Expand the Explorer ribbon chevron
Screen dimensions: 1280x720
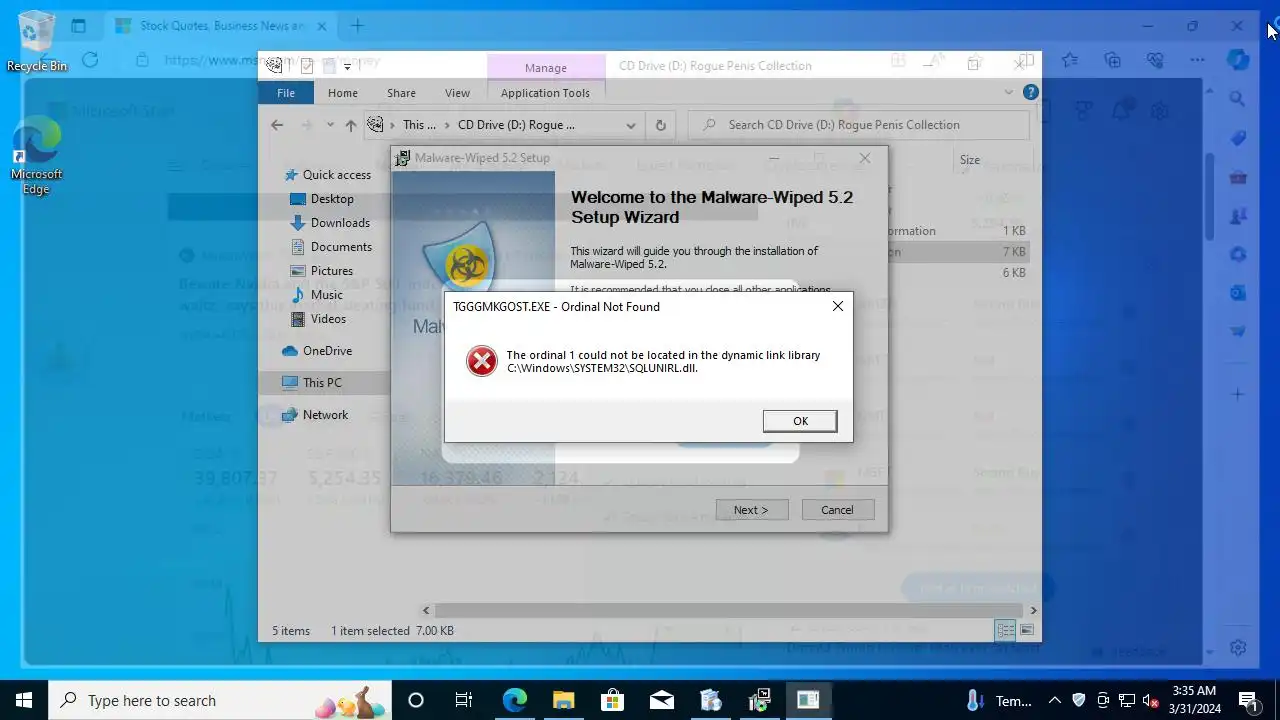(1009, 92)
